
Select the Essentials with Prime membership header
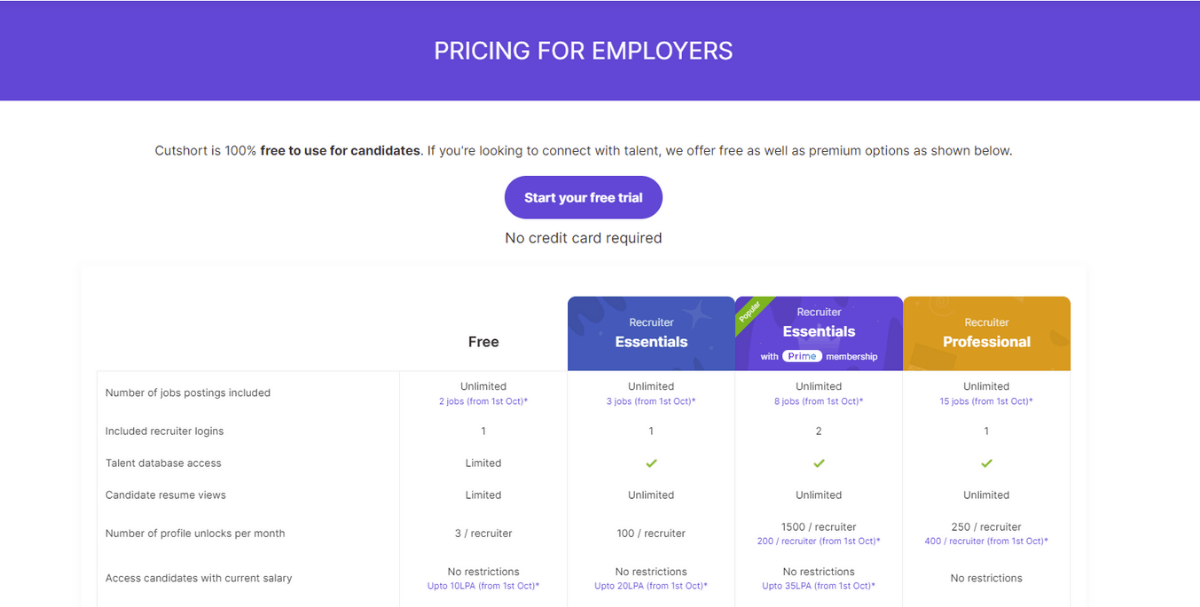pos(819,333)
